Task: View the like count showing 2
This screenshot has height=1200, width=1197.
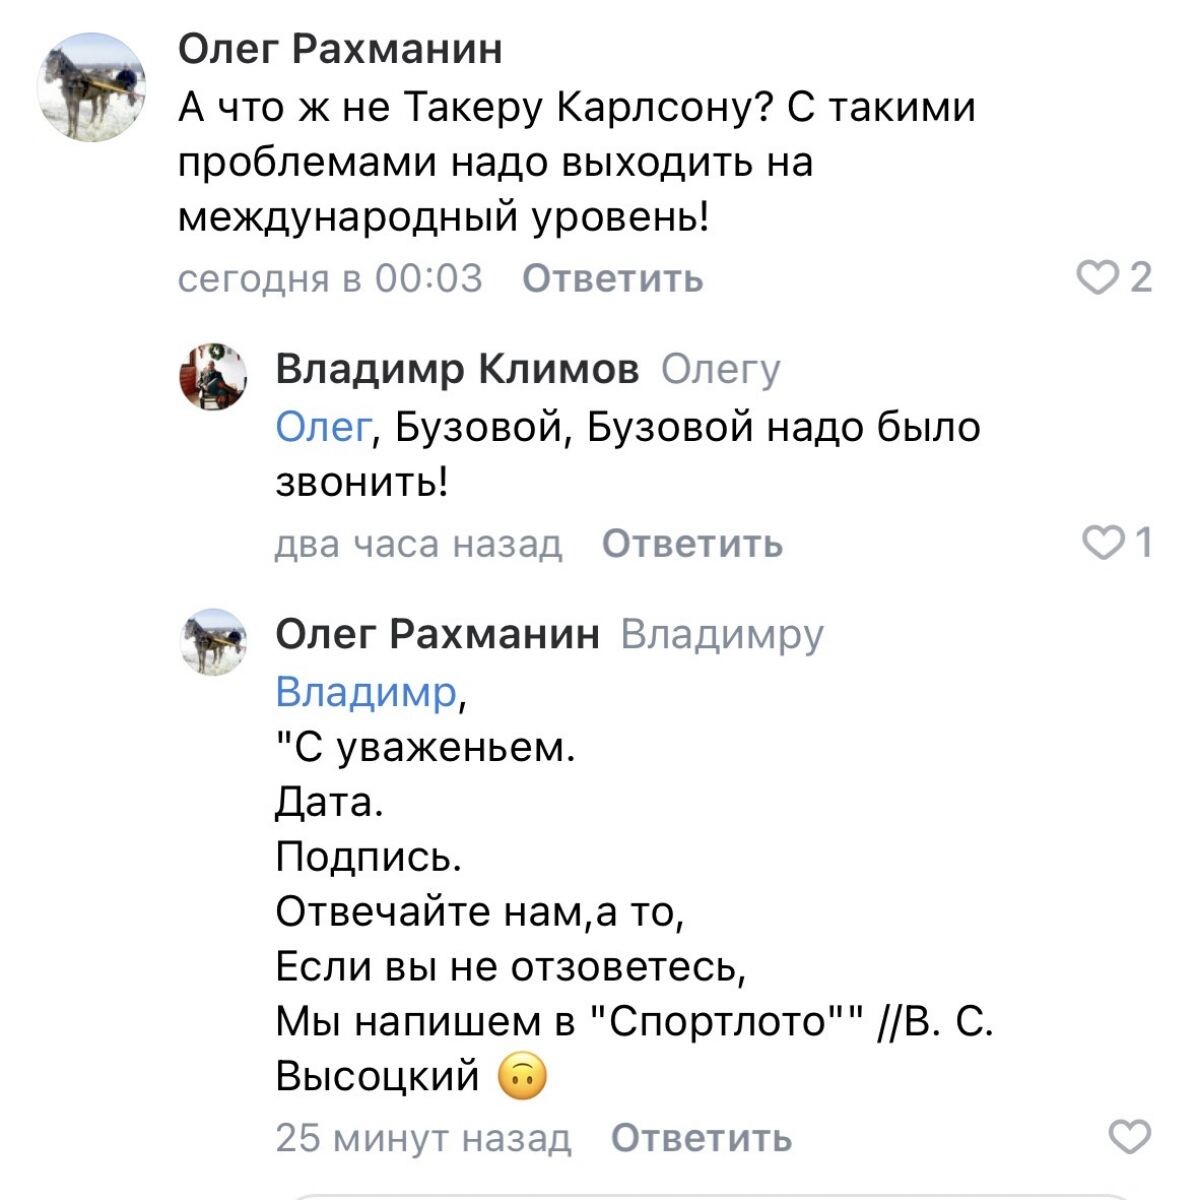Action: pyautogui.click(x=1130, y=278)
